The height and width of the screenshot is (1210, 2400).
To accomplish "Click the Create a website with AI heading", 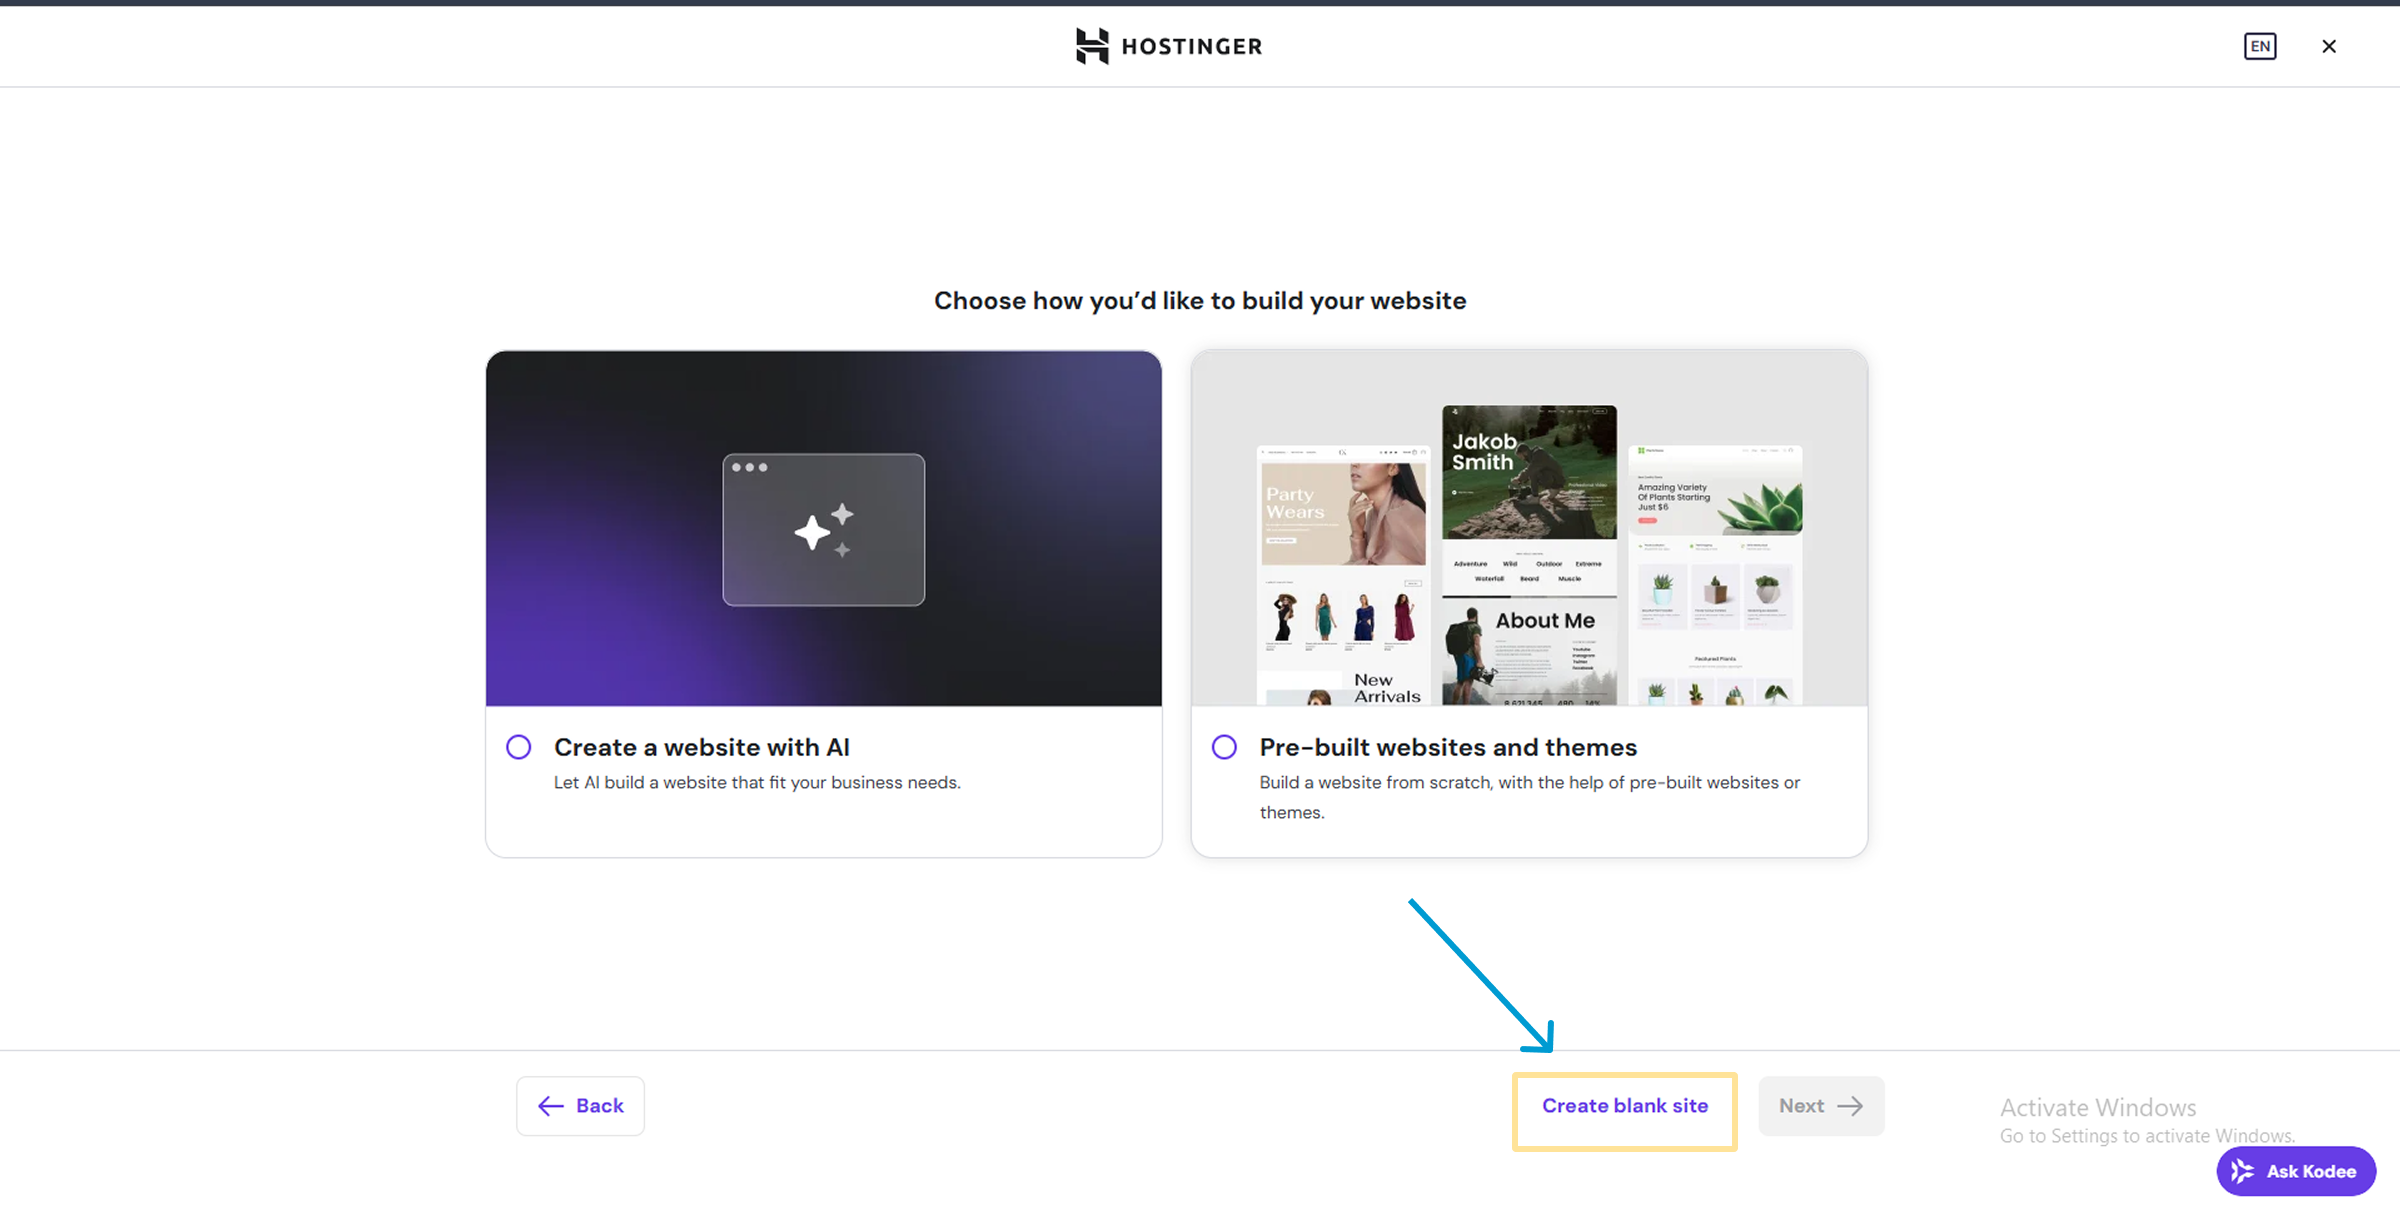I will pos(701,747).
